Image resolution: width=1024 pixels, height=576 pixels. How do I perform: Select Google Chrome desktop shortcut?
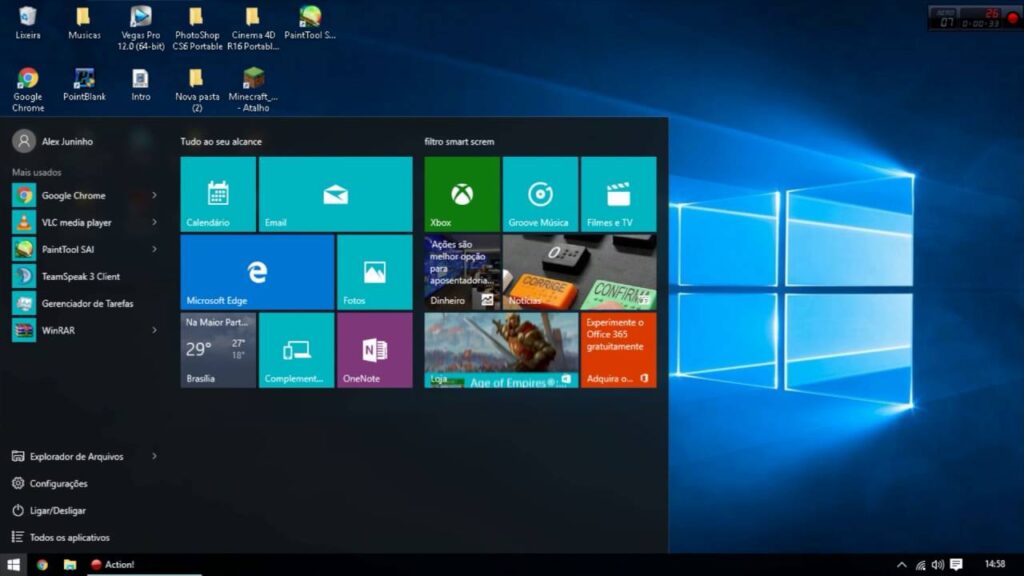click(27, 90)
